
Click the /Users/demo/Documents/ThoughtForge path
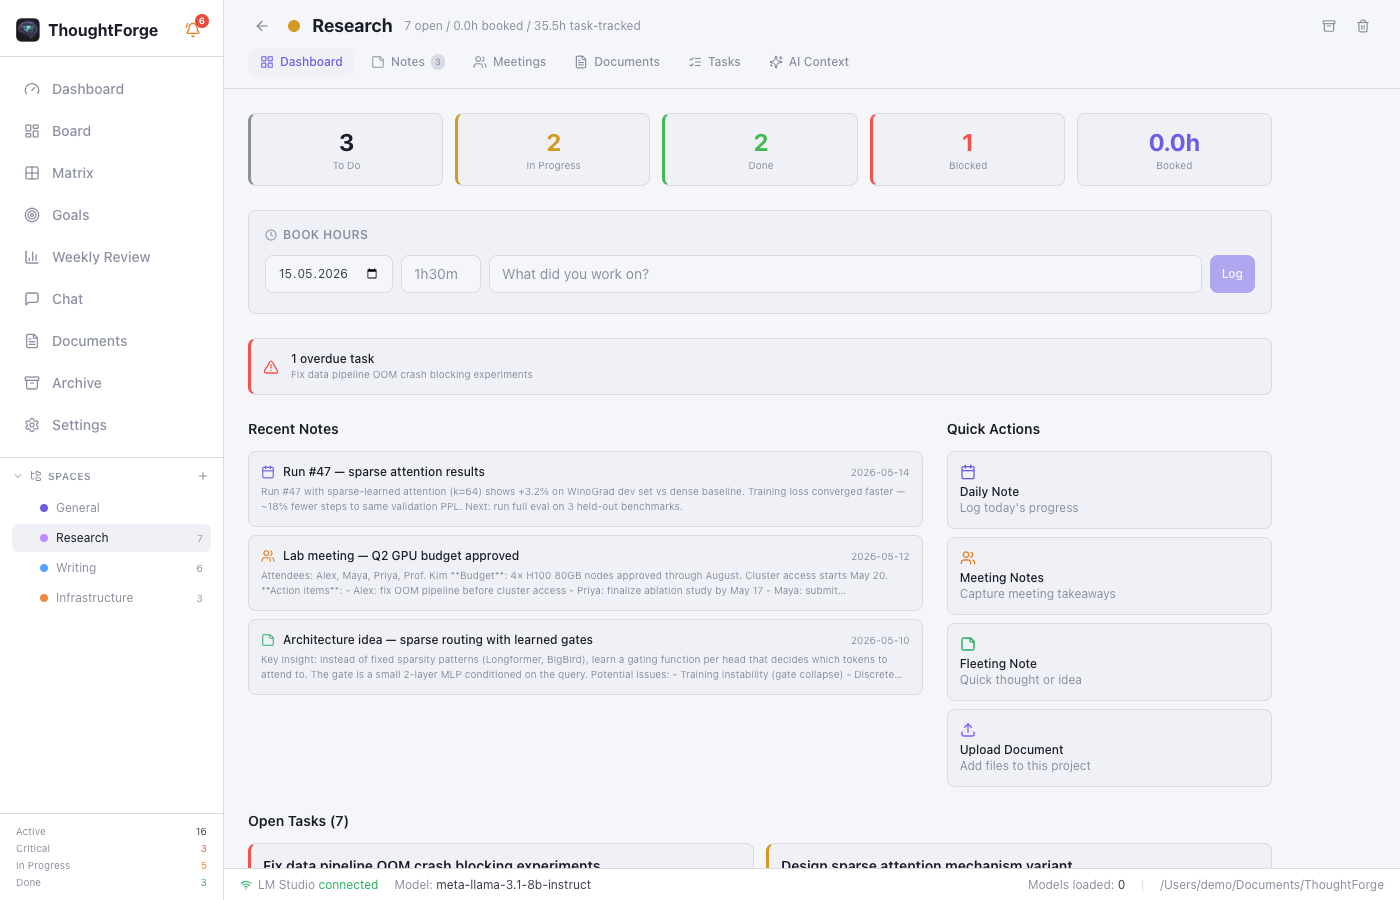[x=1272, y=885]
